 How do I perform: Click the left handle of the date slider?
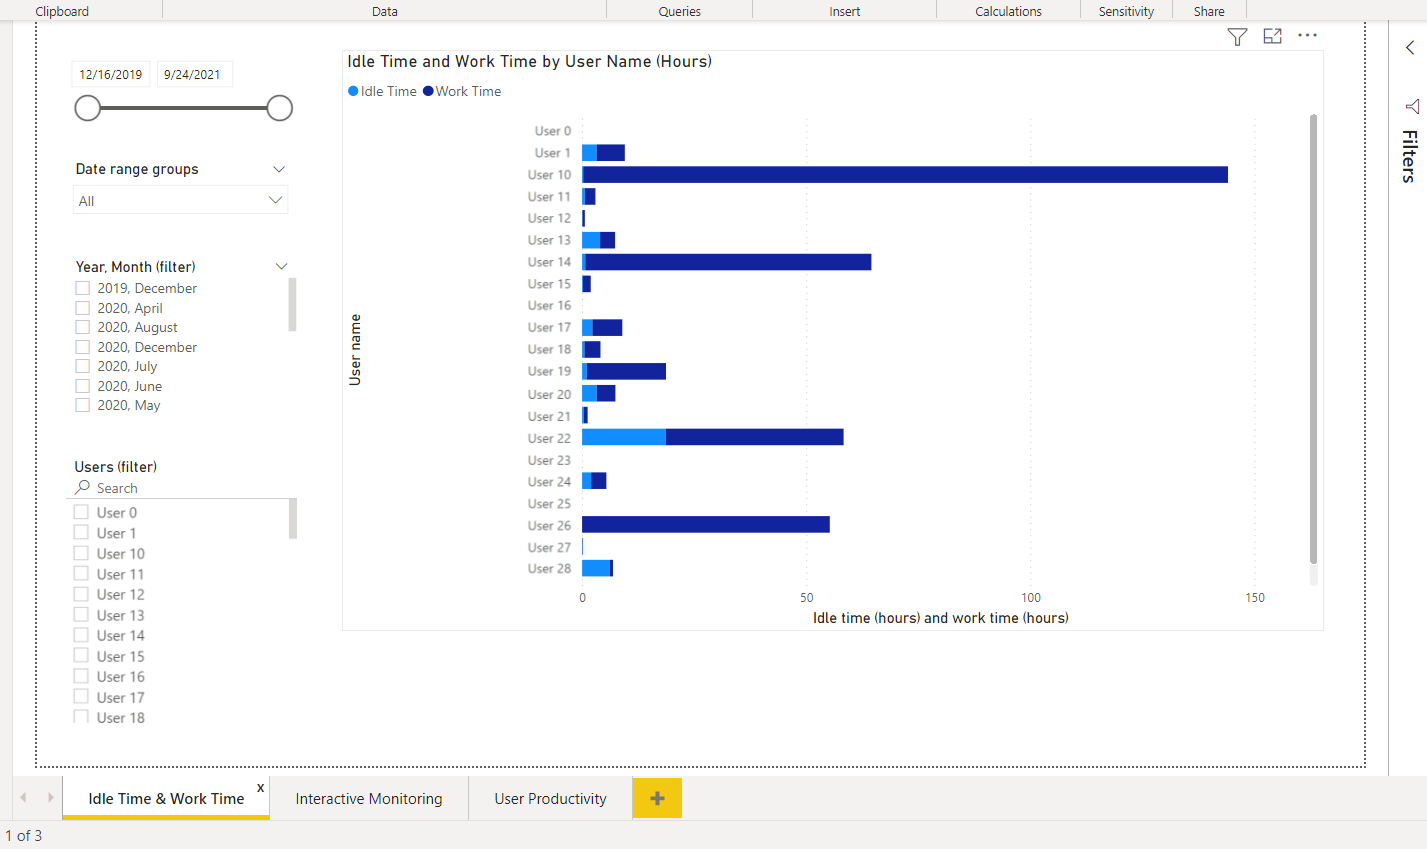pos(88,108)
